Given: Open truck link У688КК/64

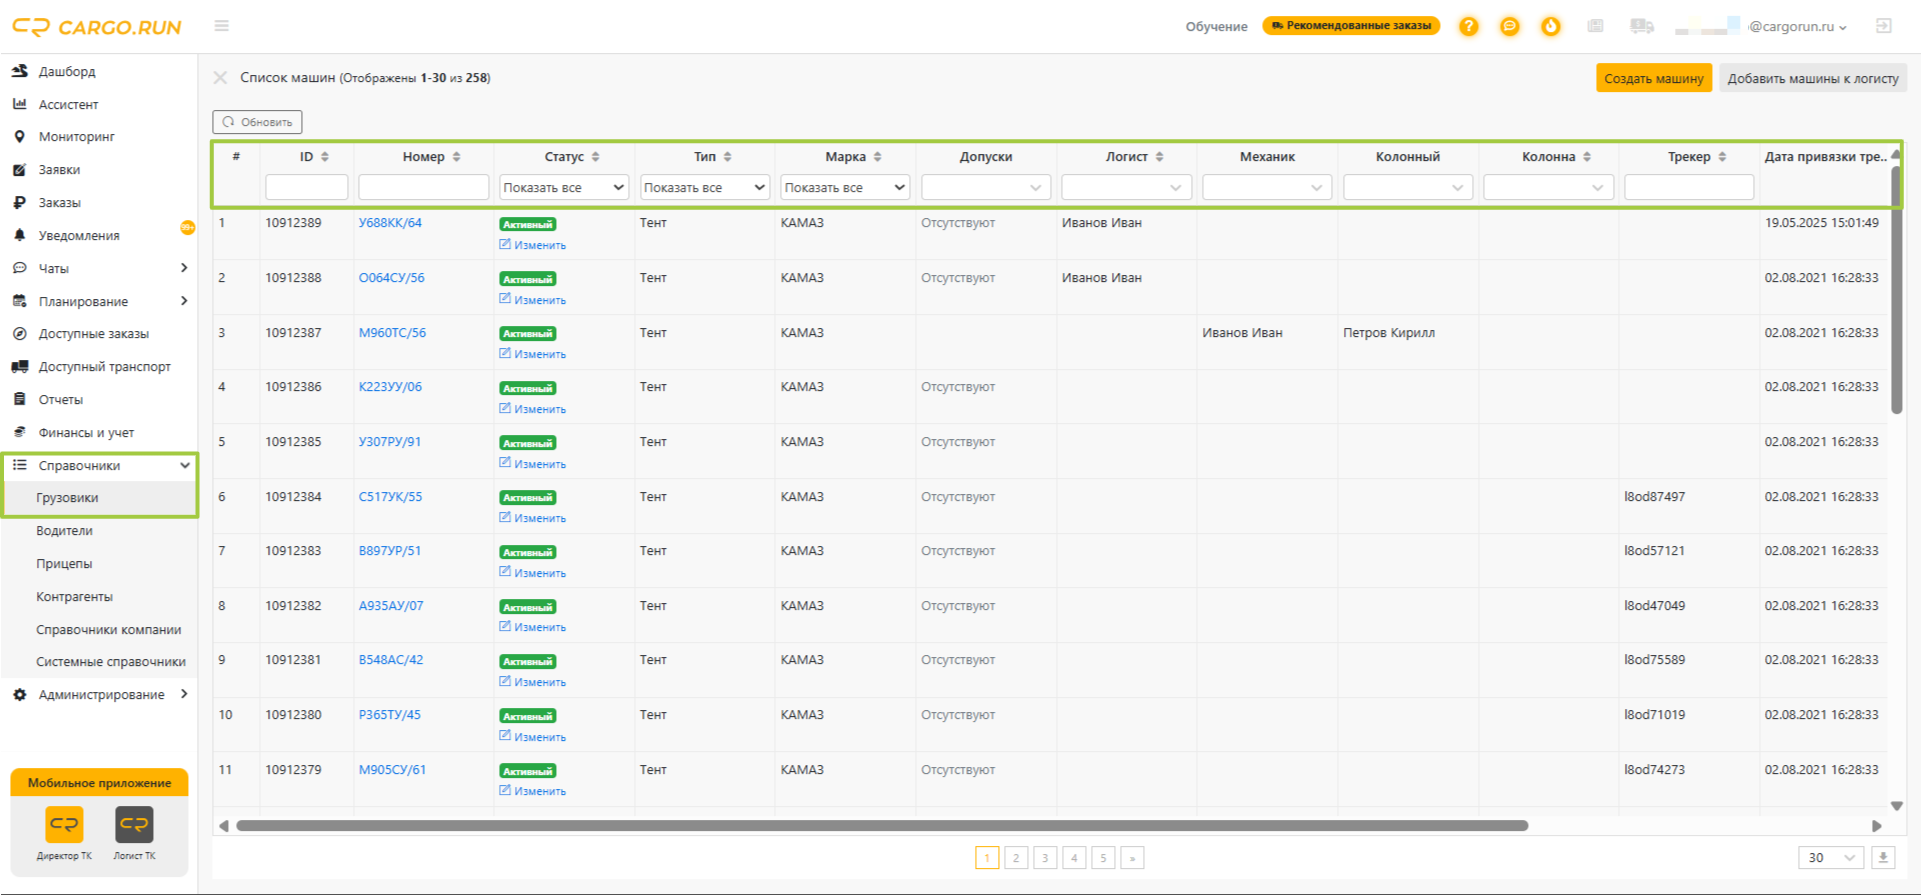Looking at the screenshot, I should [390, 223].
